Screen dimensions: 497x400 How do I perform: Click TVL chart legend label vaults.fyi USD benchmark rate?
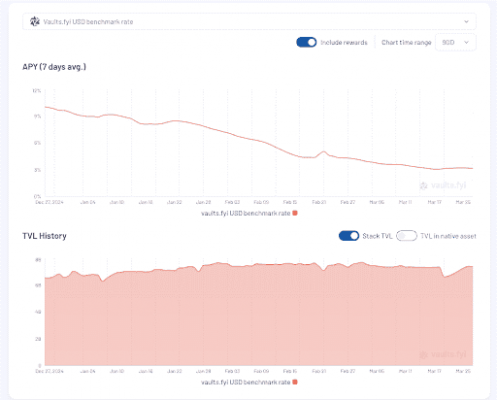point(246,382)
